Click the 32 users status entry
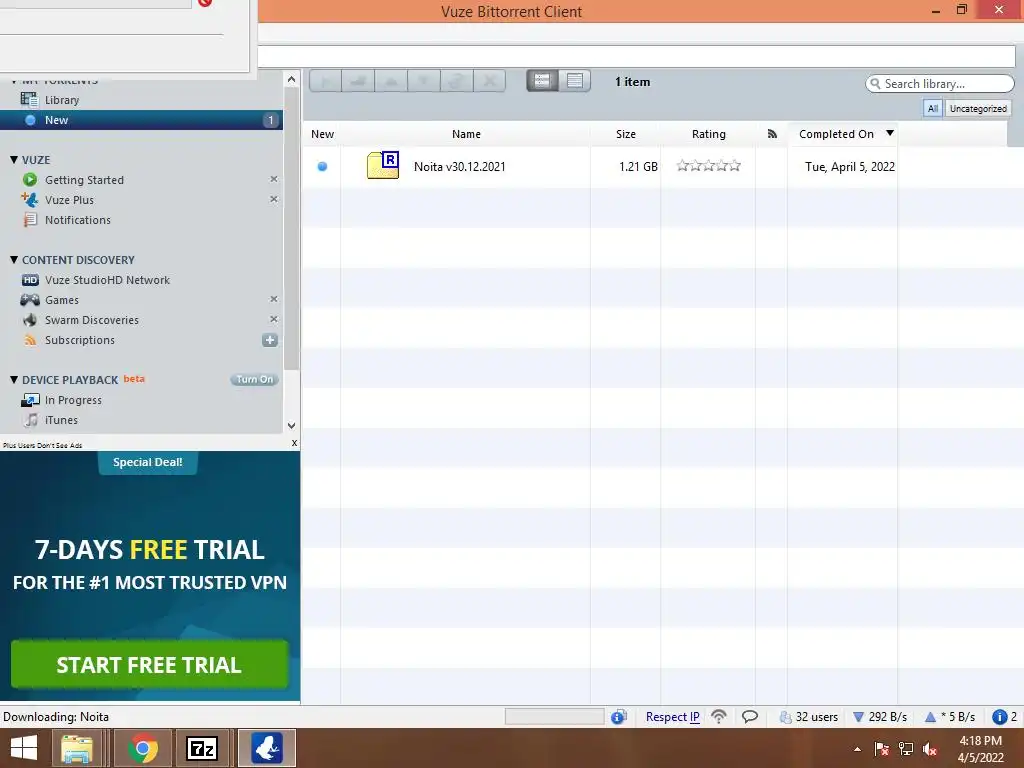Image resolution: width=1024 pixels, height=768 pixels. [x=809, y=717]
